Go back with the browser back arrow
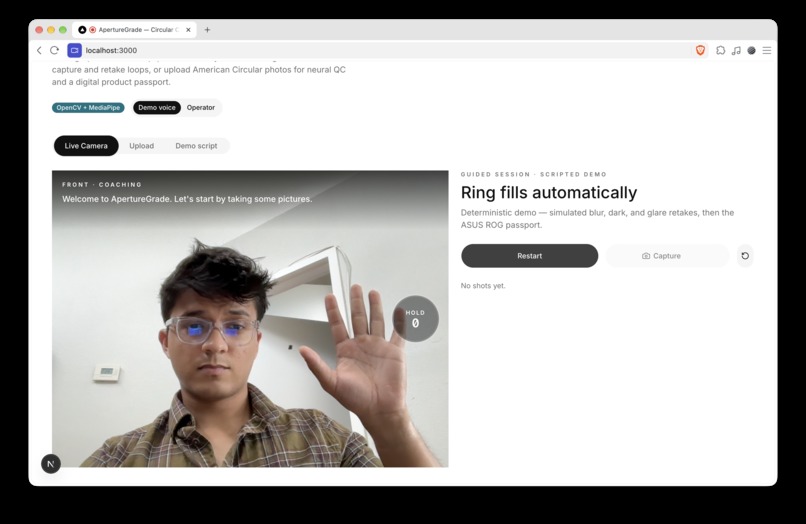Viewport: 806px width, 524px height. pyautogui.click(x=39, y=50)
